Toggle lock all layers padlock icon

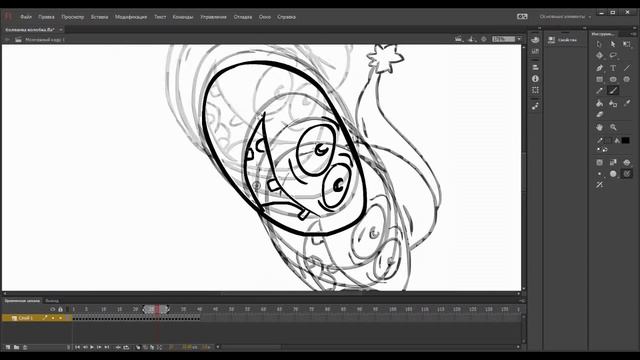click(60, 309)
